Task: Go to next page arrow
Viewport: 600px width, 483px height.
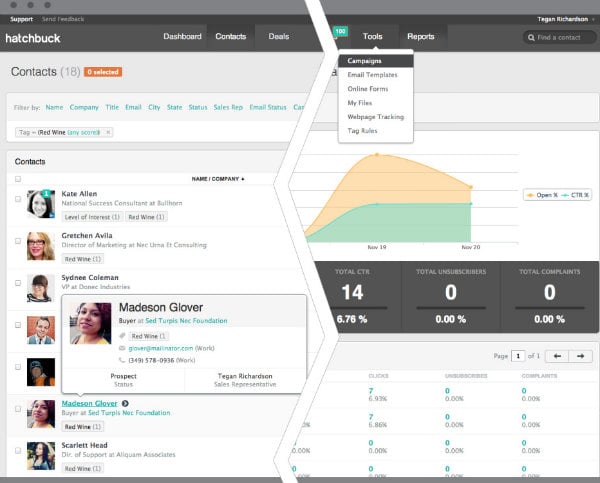Action: pyautogui.click(x=581, y=356)
